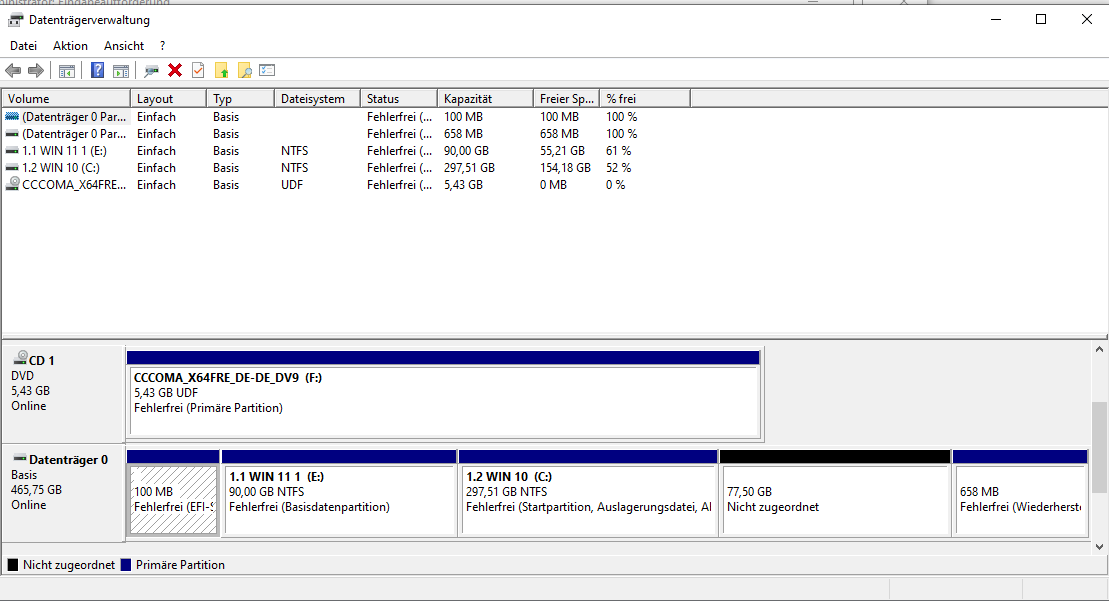1109x601 pixels.
Task: Close the Datenträgerverwaltung window
Action: (1086, 20)
